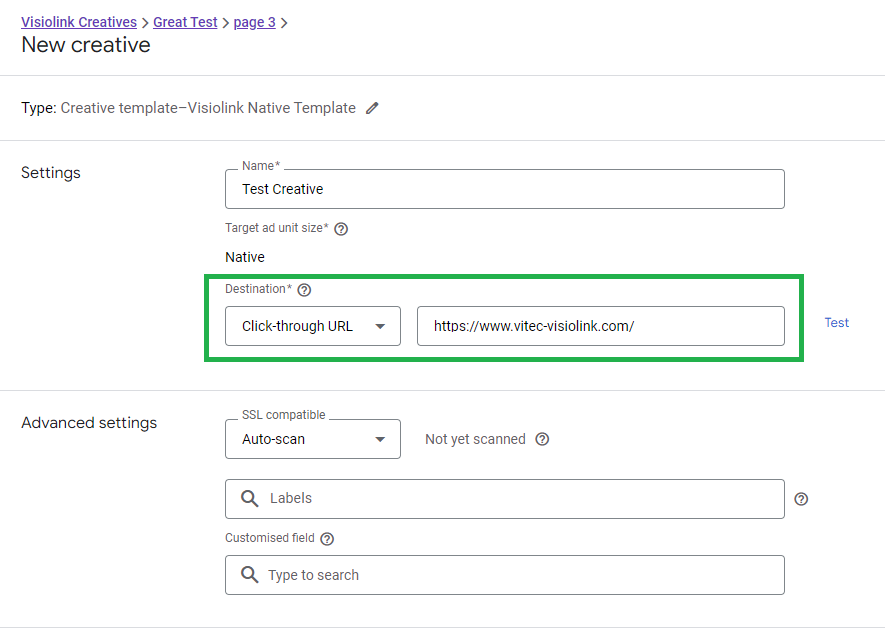Show help icon next to Destination
Image resolution: width=885 pixels, height=630 pixels.
pos(304,290)
